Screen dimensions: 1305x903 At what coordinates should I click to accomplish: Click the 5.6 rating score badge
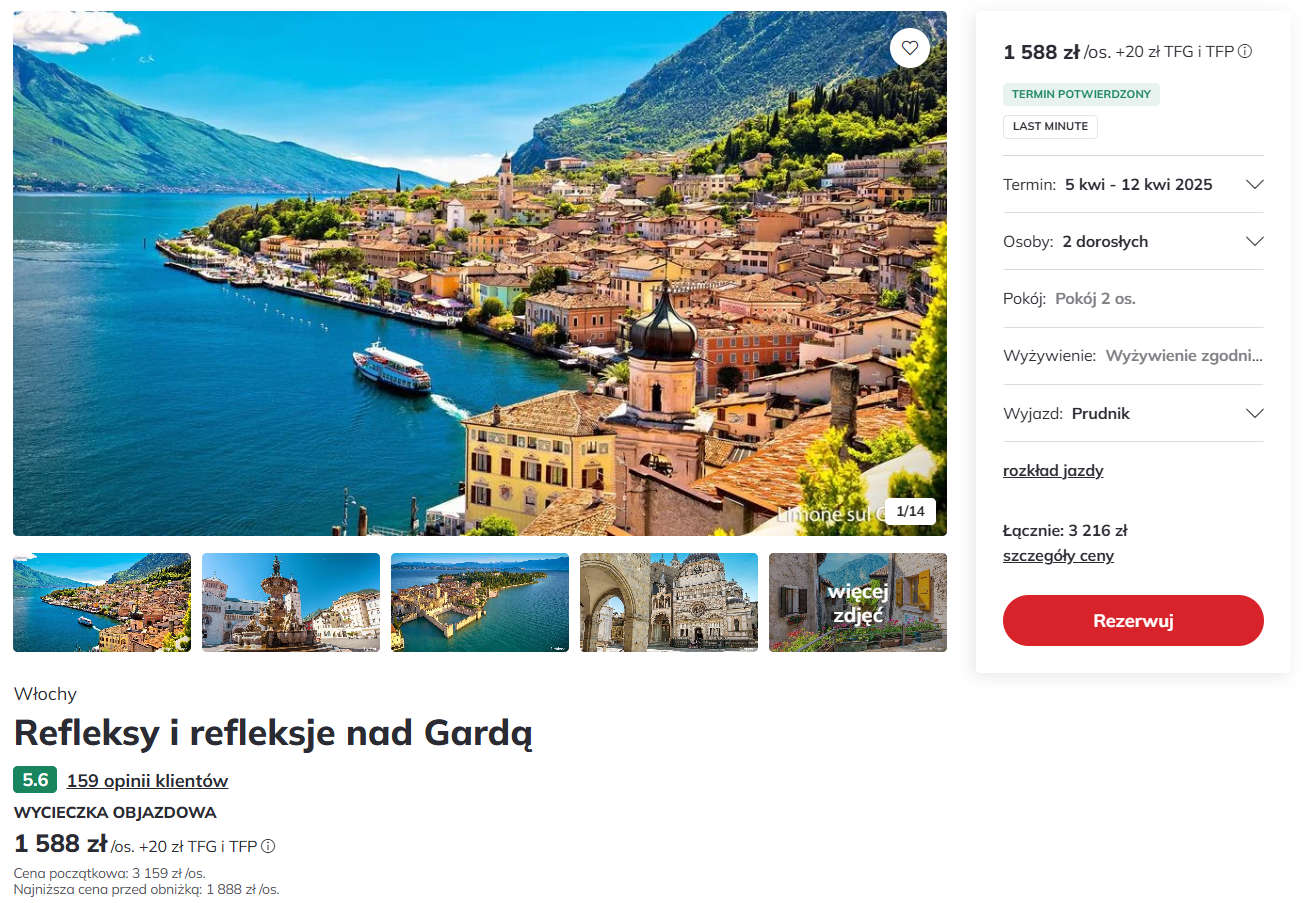(35, 780)
